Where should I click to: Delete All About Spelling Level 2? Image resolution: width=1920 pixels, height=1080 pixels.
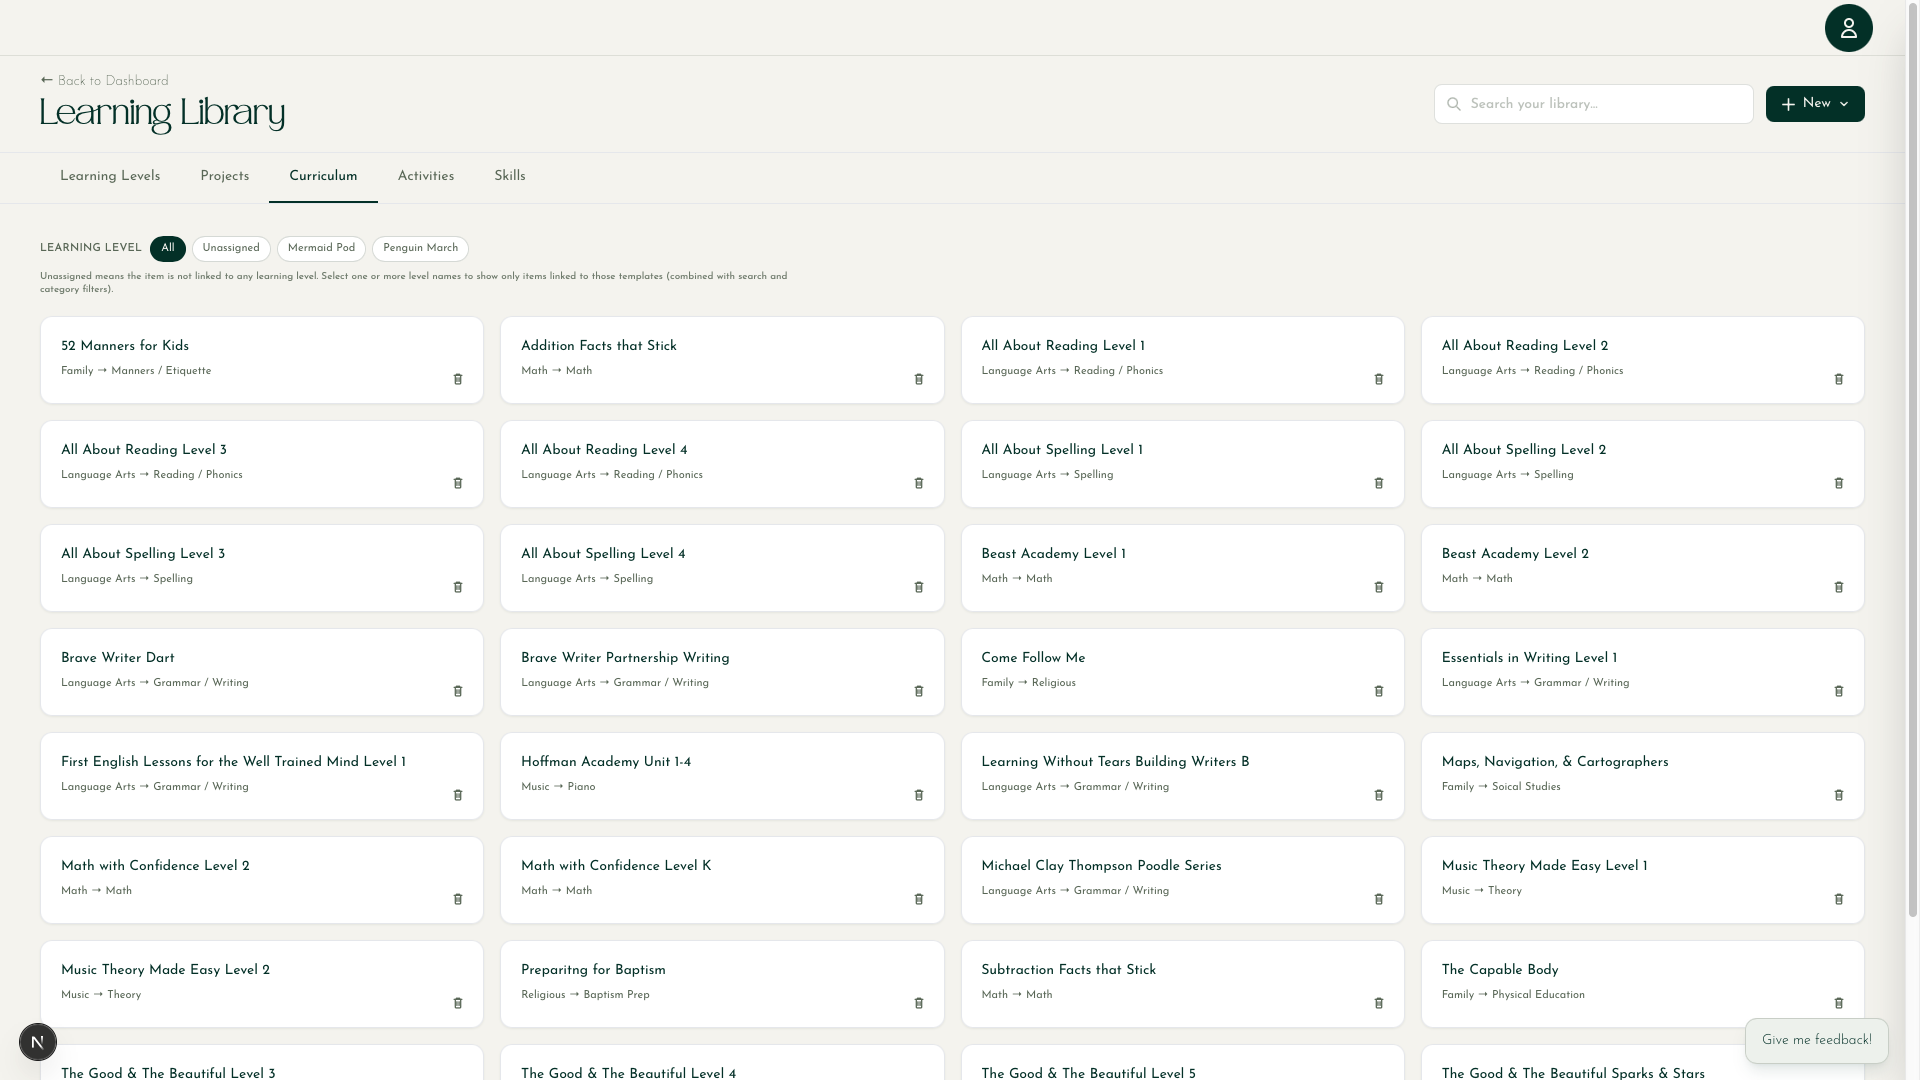click(1839, 483)
